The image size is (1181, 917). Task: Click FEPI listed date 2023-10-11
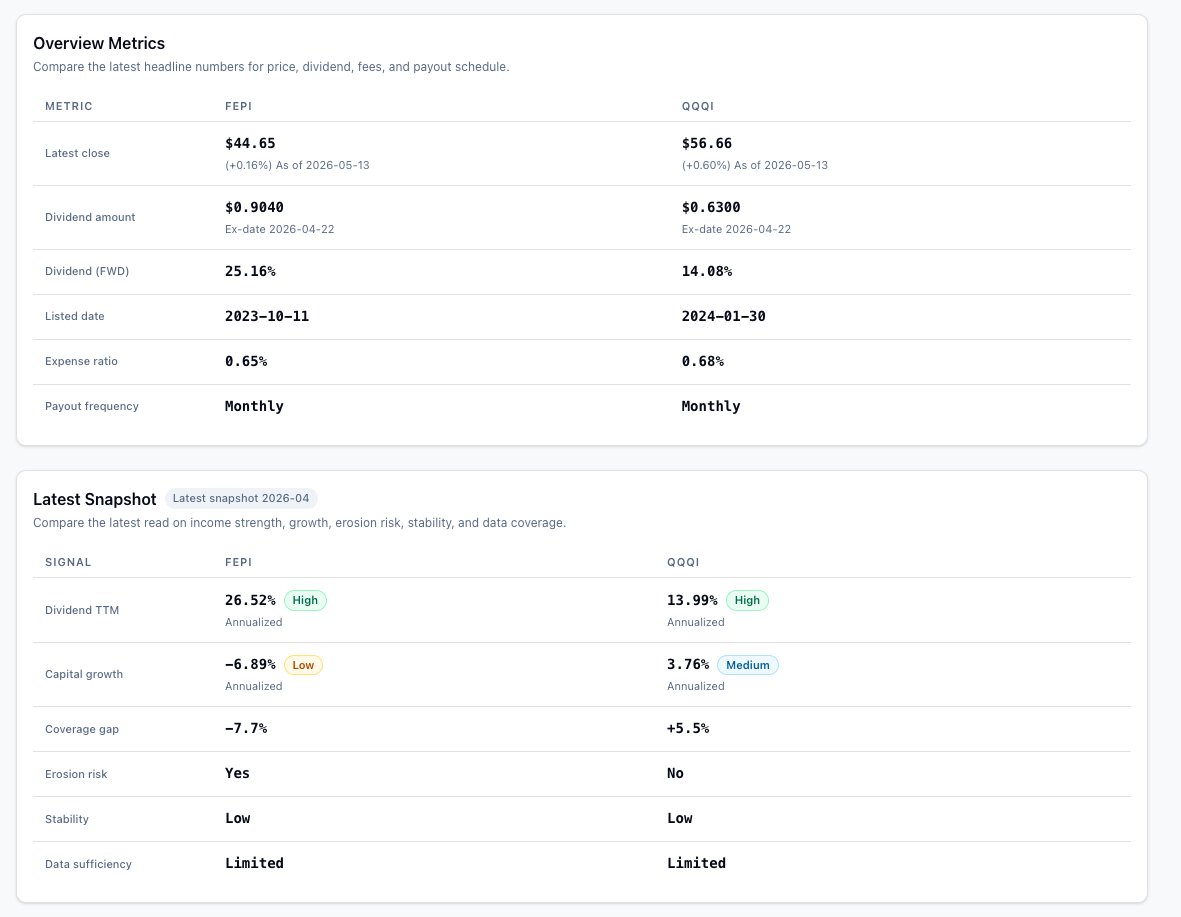(x=267, y=316)
